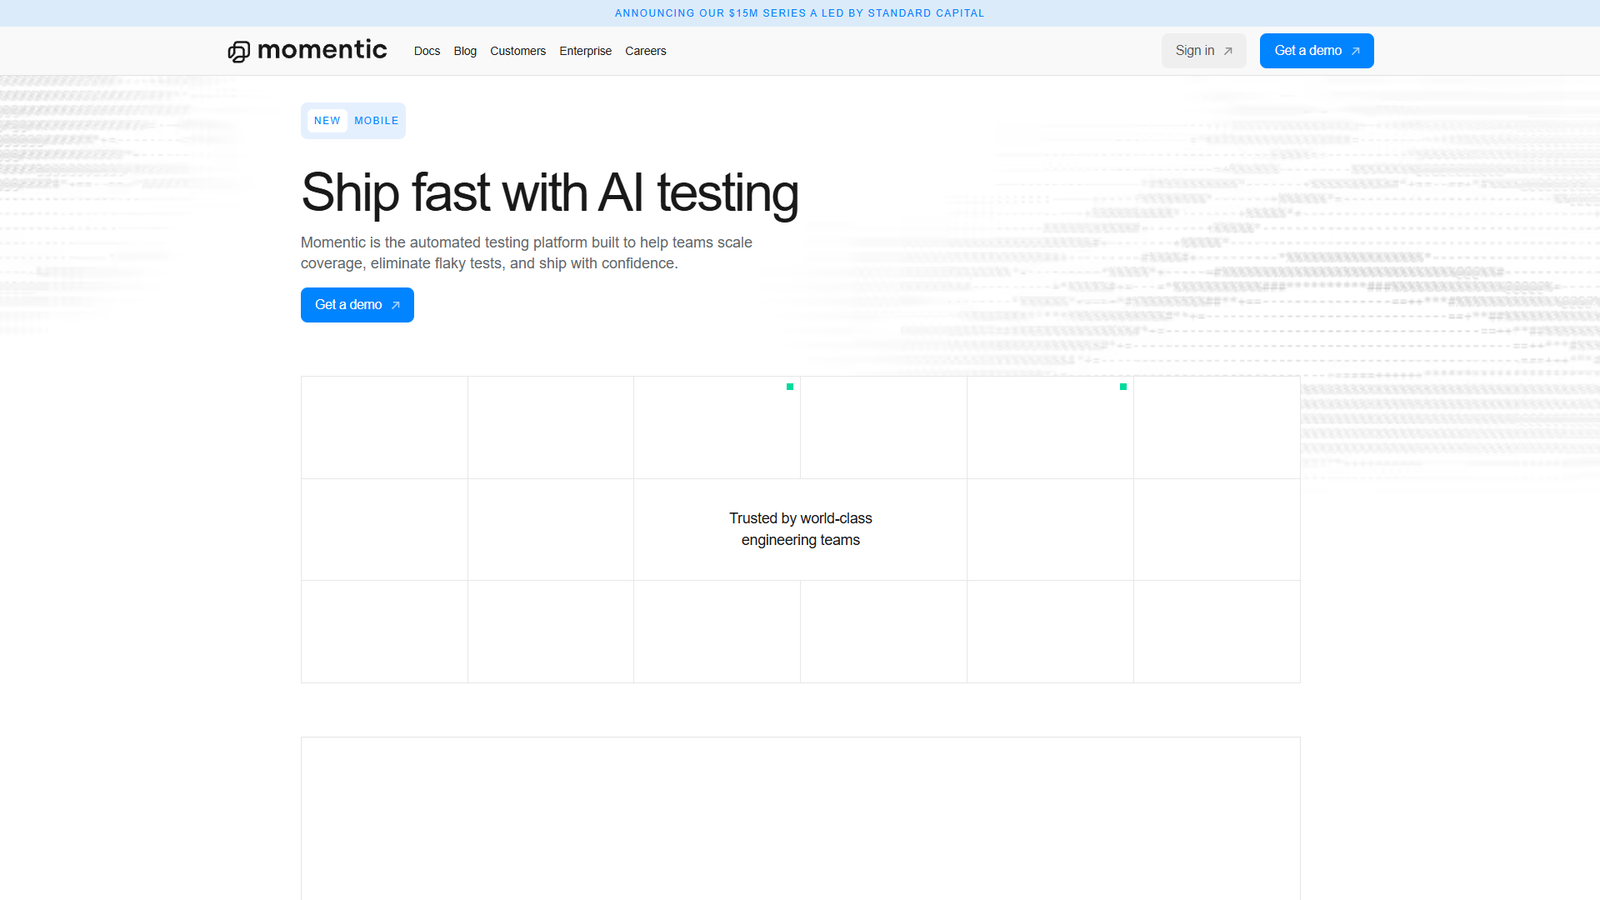Image resolution: width=1600 pixels, height=900 pixels.
Task: Click the NEW MOBILE badge
Action: point(353,121)
